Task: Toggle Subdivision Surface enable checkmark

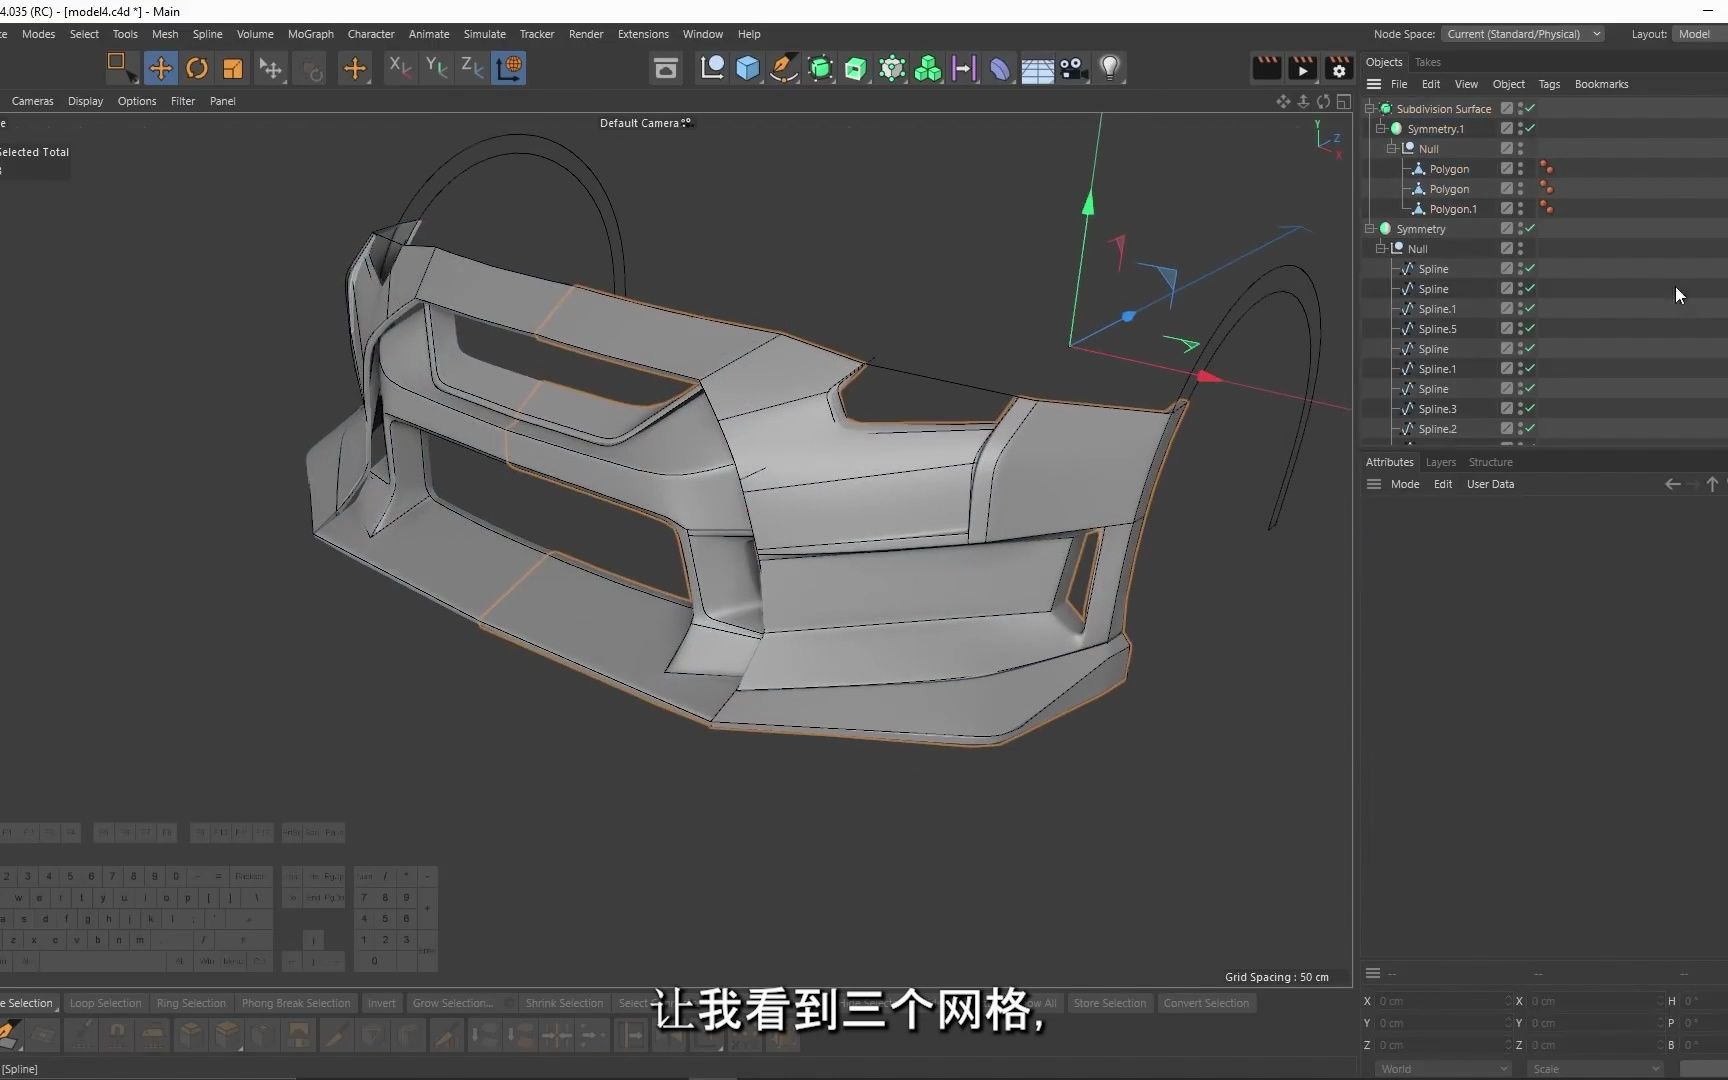Action: coord(1531,108)
